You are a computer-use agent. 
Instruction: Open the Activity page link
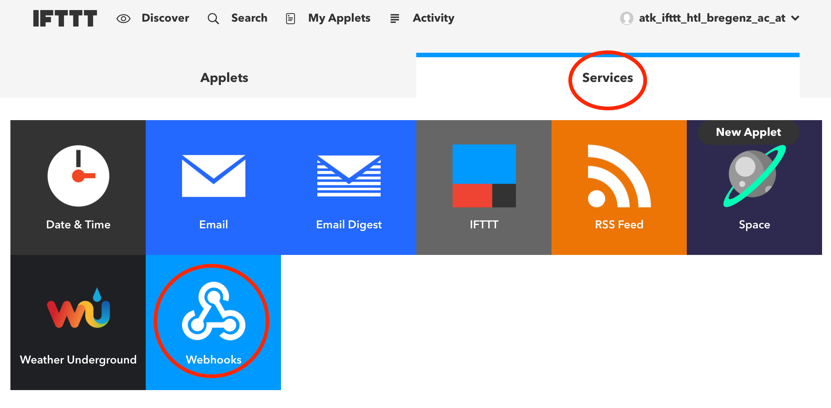tap(433, 18)
